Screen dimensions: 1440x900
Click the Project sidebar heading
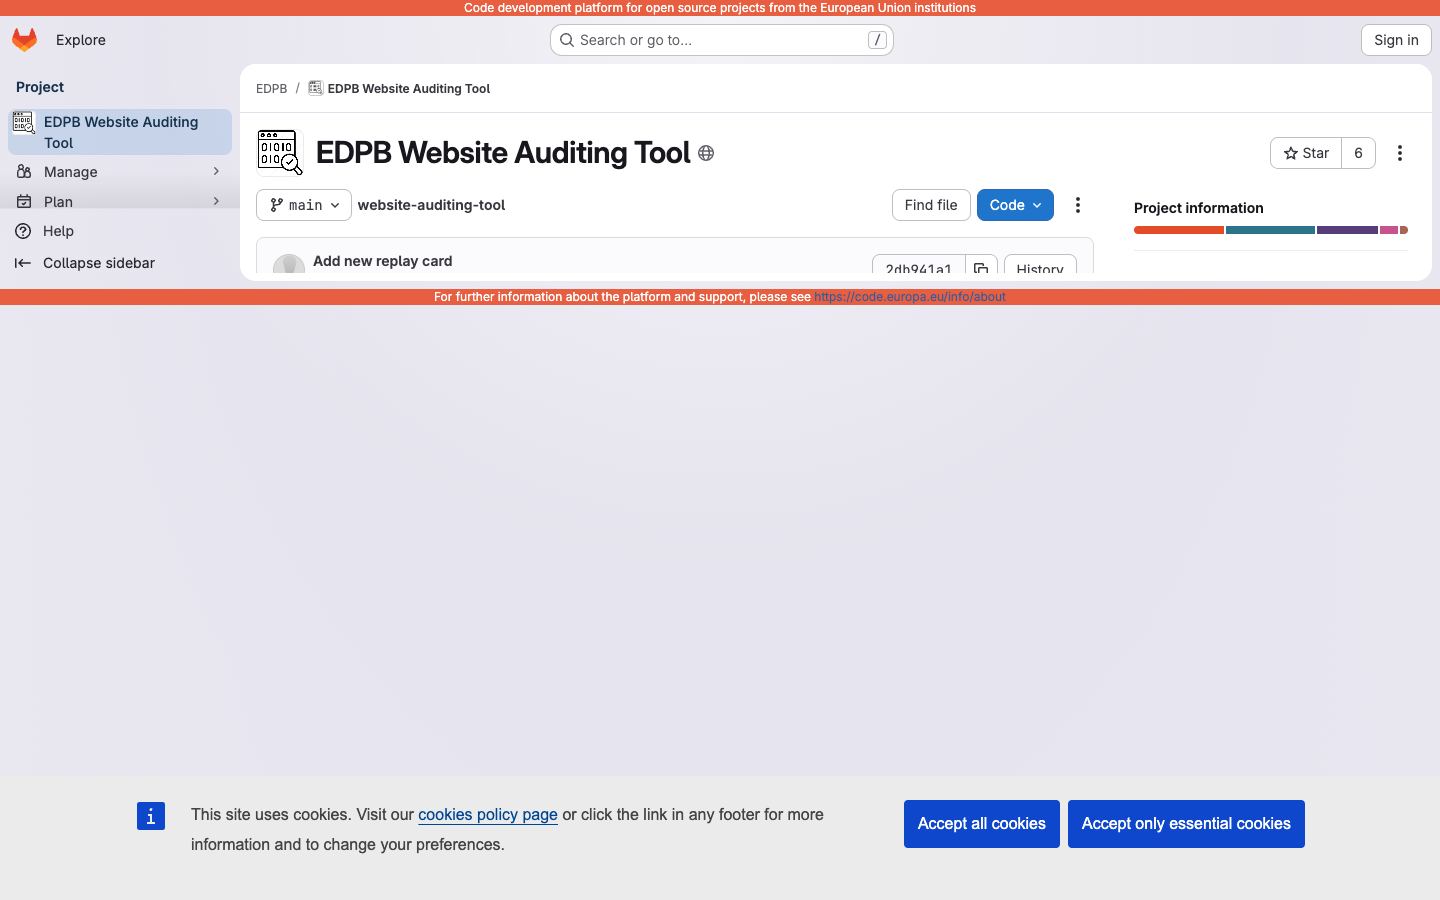tap(40, 87)
